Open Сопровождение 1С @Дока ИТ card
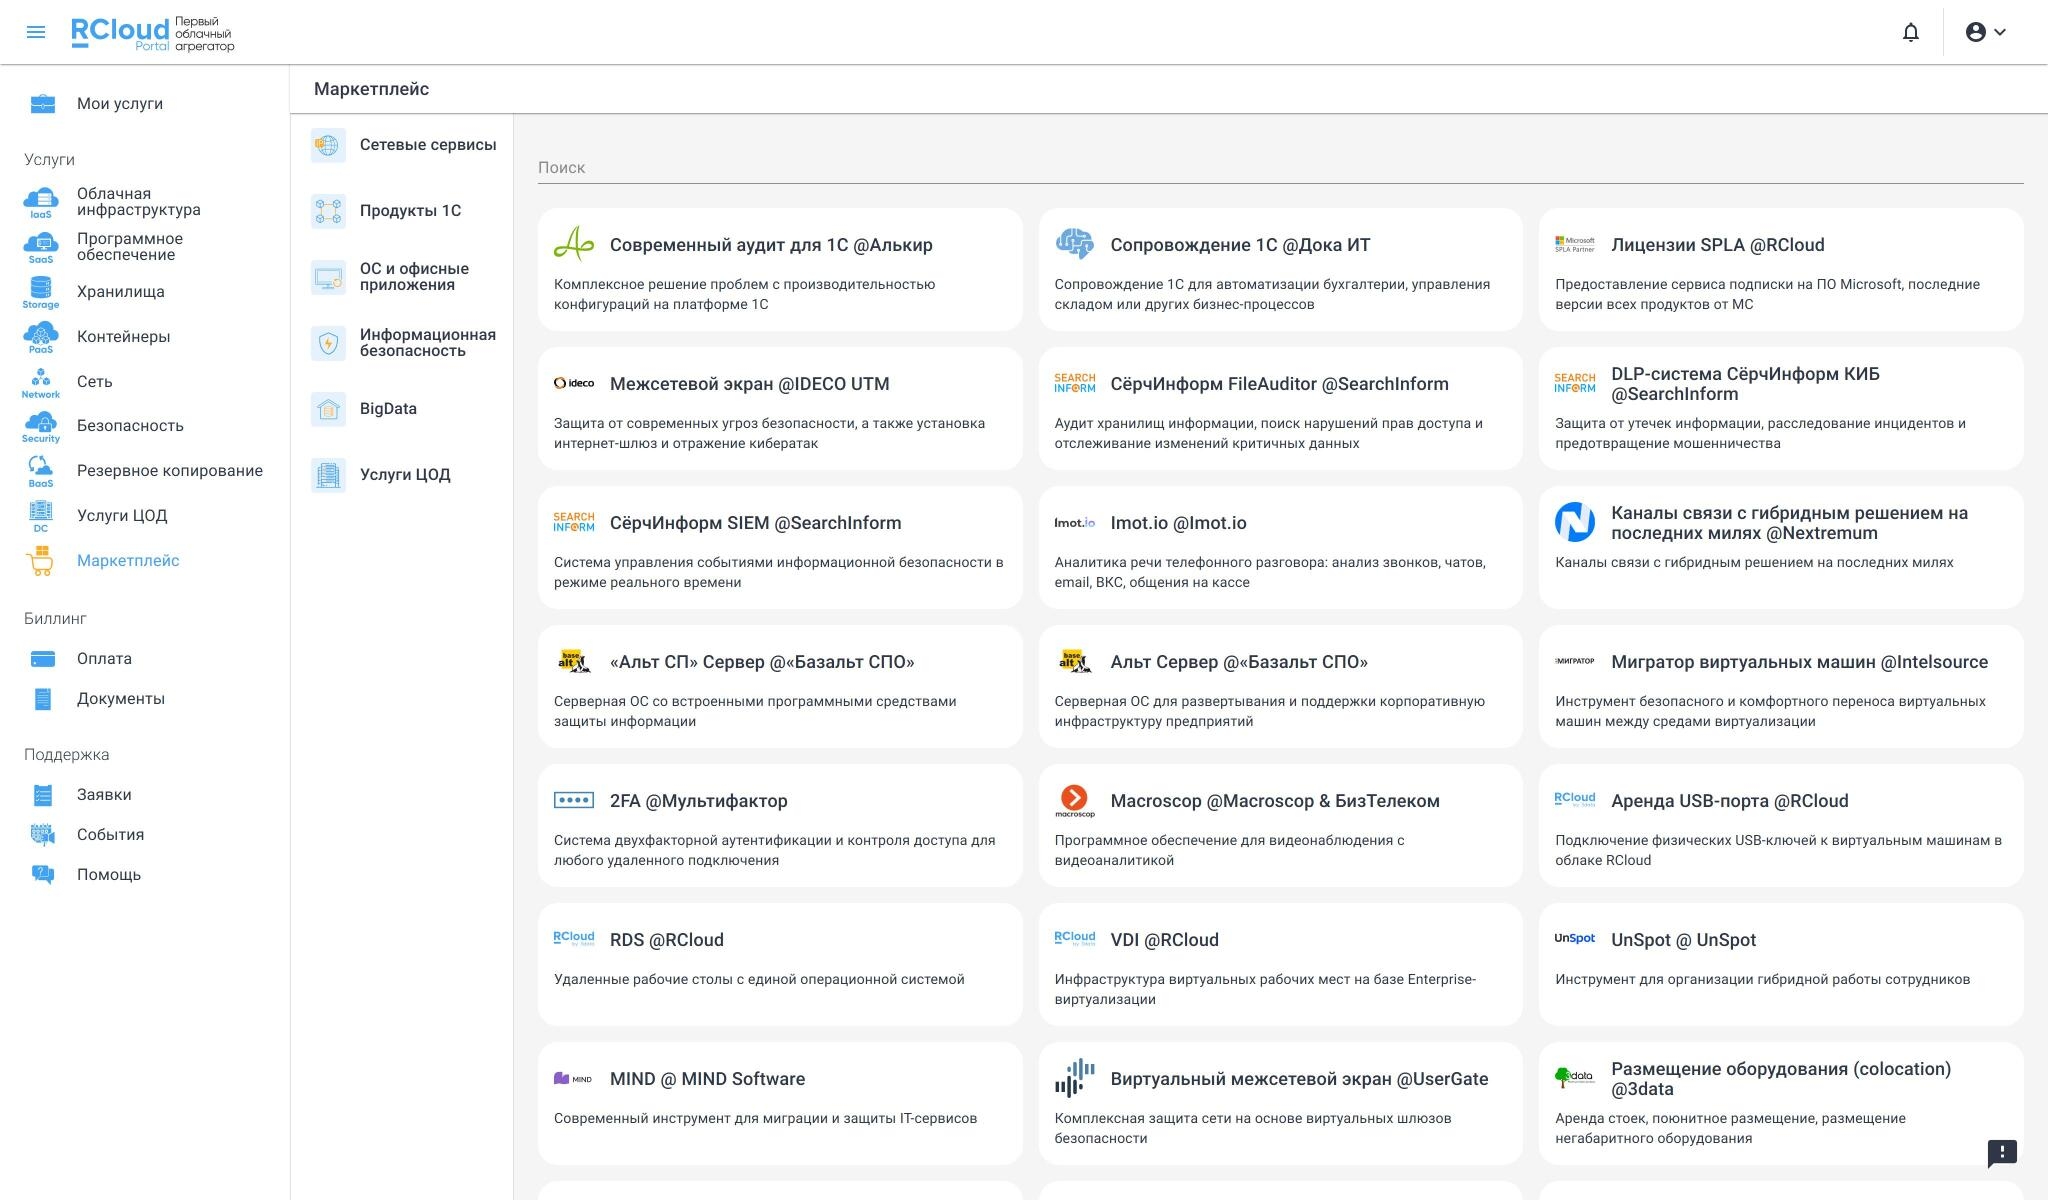 click(x=1280, y=269)
